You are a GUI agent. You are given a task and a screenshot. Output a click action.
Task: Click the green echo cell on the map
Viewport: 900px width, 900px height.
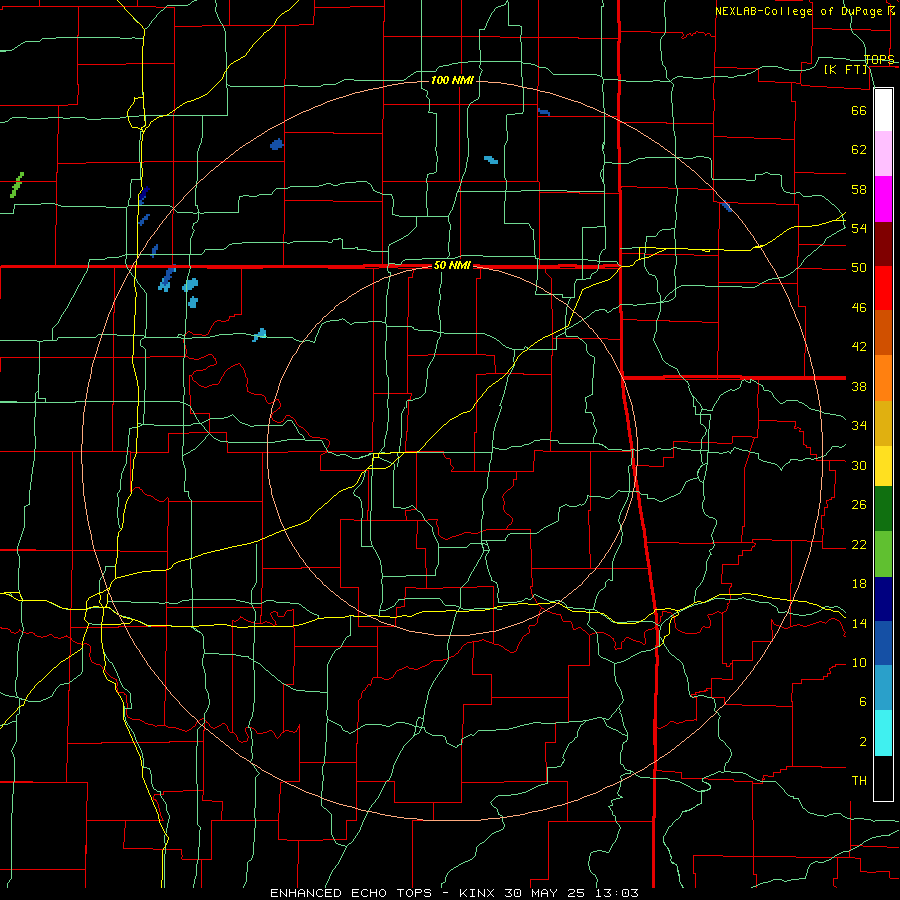tap(17, 185)
